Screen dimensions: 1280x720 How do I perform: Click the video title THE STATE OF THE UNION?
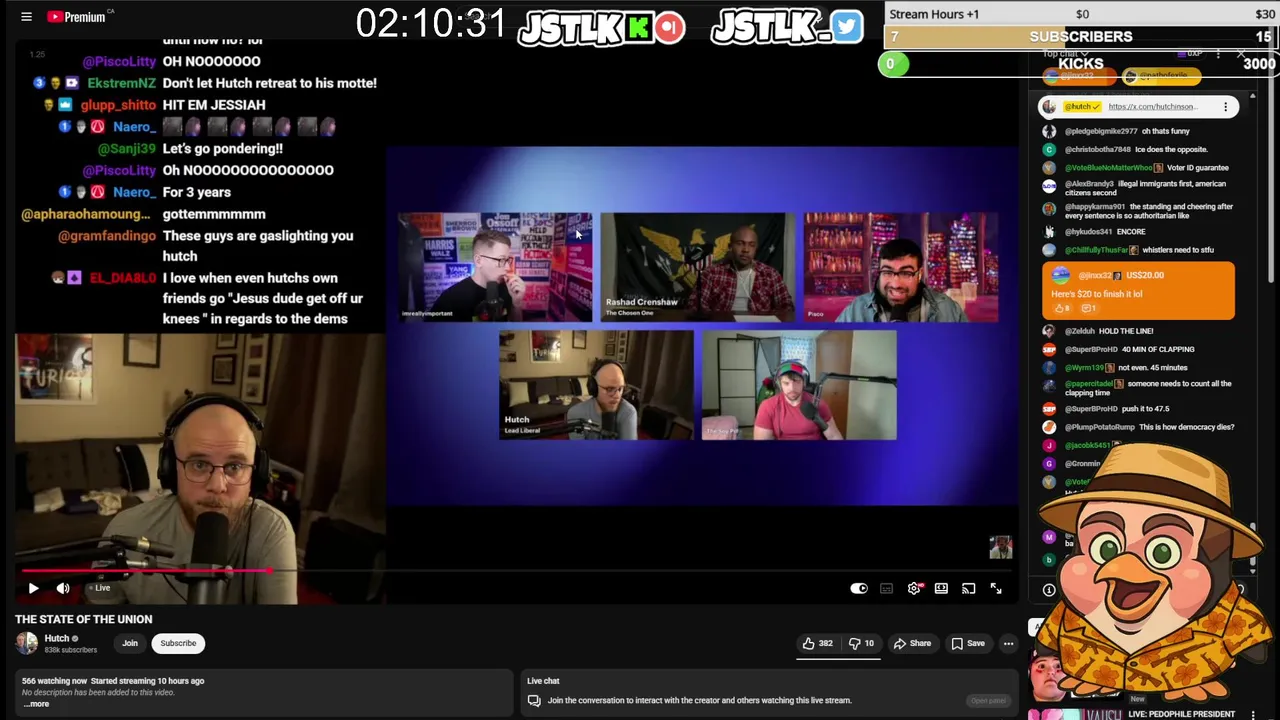[84, 619]
